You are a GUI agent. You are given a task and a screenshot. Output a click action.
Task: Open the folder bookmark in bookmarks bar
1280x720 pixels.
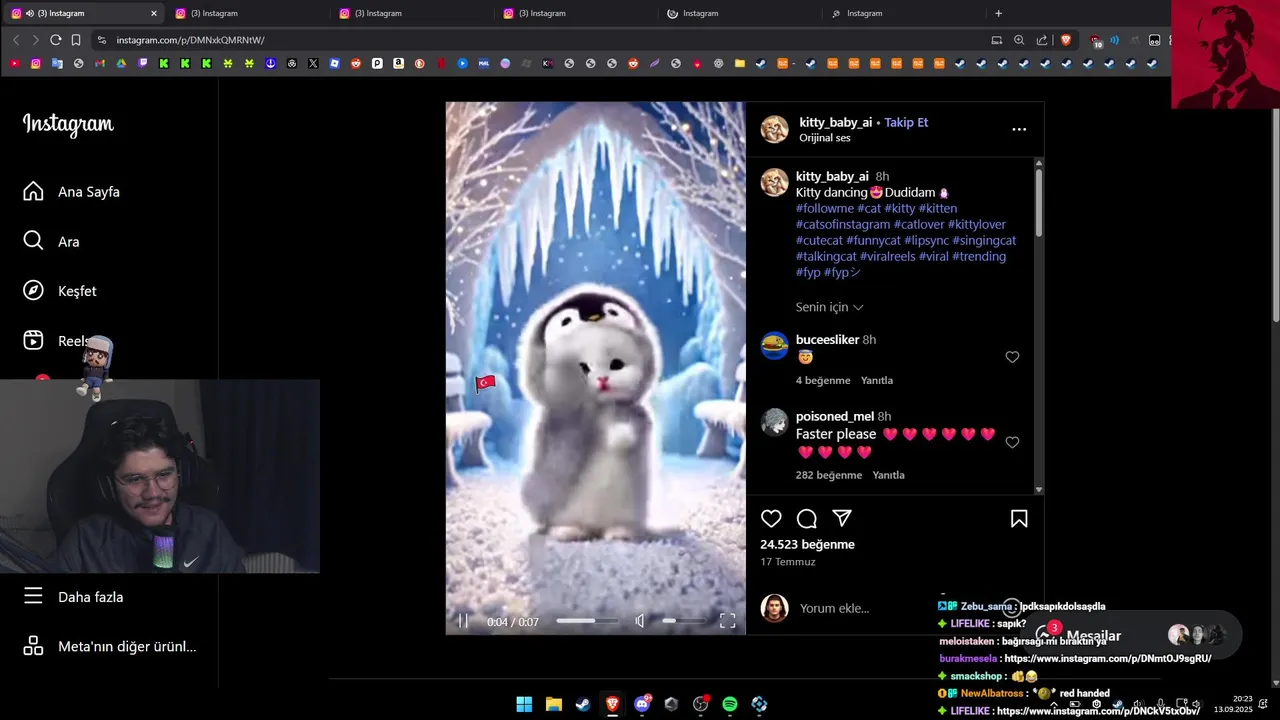click(x=740, y=63)
